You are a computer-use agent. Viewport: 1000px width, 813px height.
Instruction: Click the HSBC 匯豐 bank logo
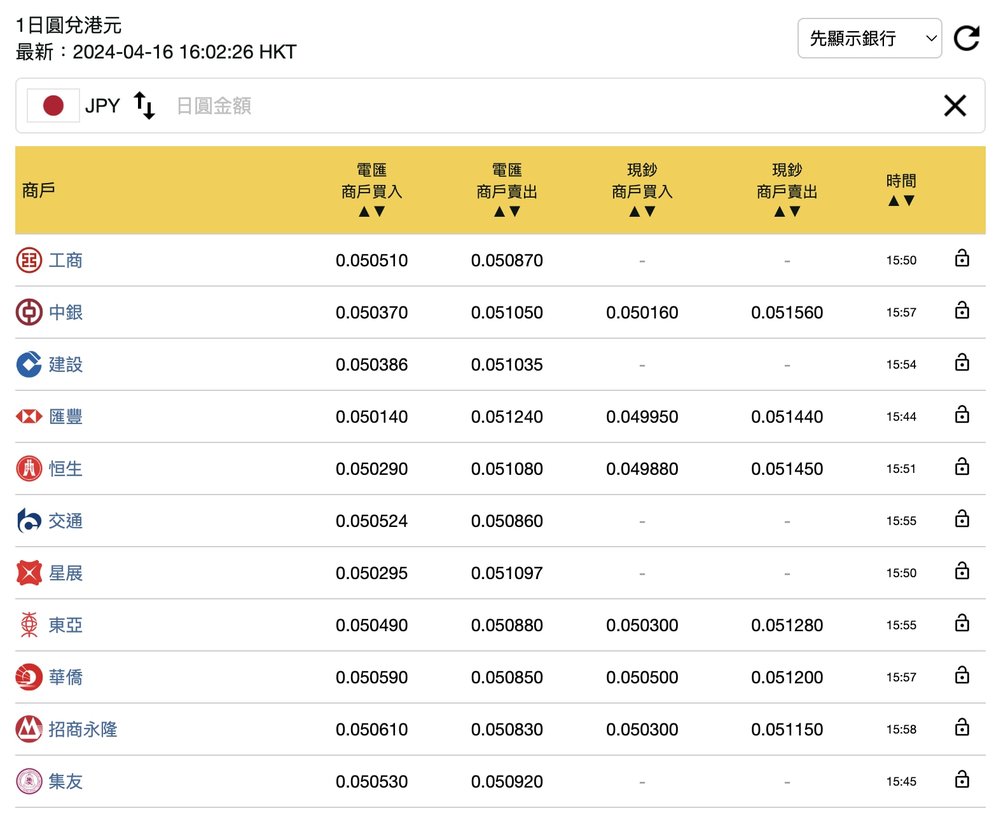pos(29,417)
